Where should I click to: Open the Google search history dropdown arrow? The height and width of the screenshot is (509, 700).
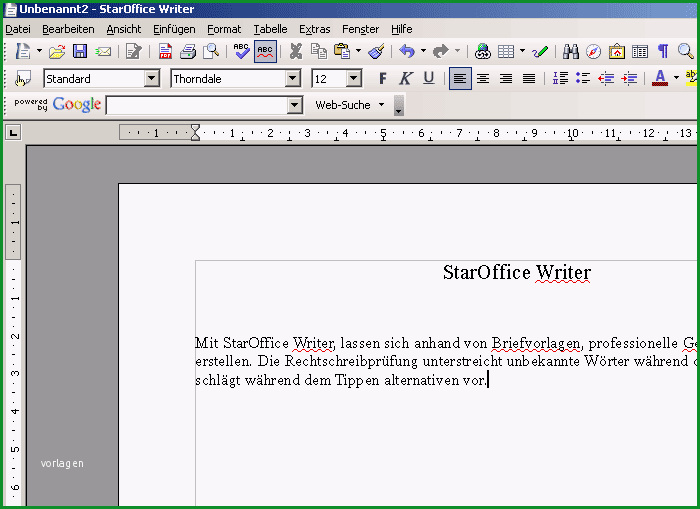[x=294, y=106]
